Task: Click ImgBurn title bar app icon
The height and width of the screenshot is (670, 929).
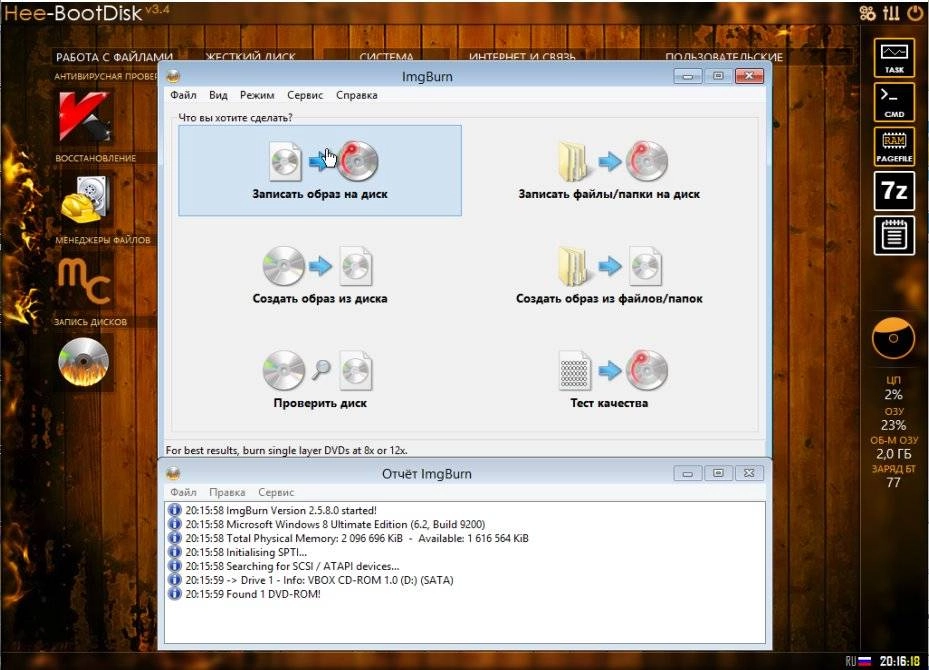Action: [x=173, y=76]
